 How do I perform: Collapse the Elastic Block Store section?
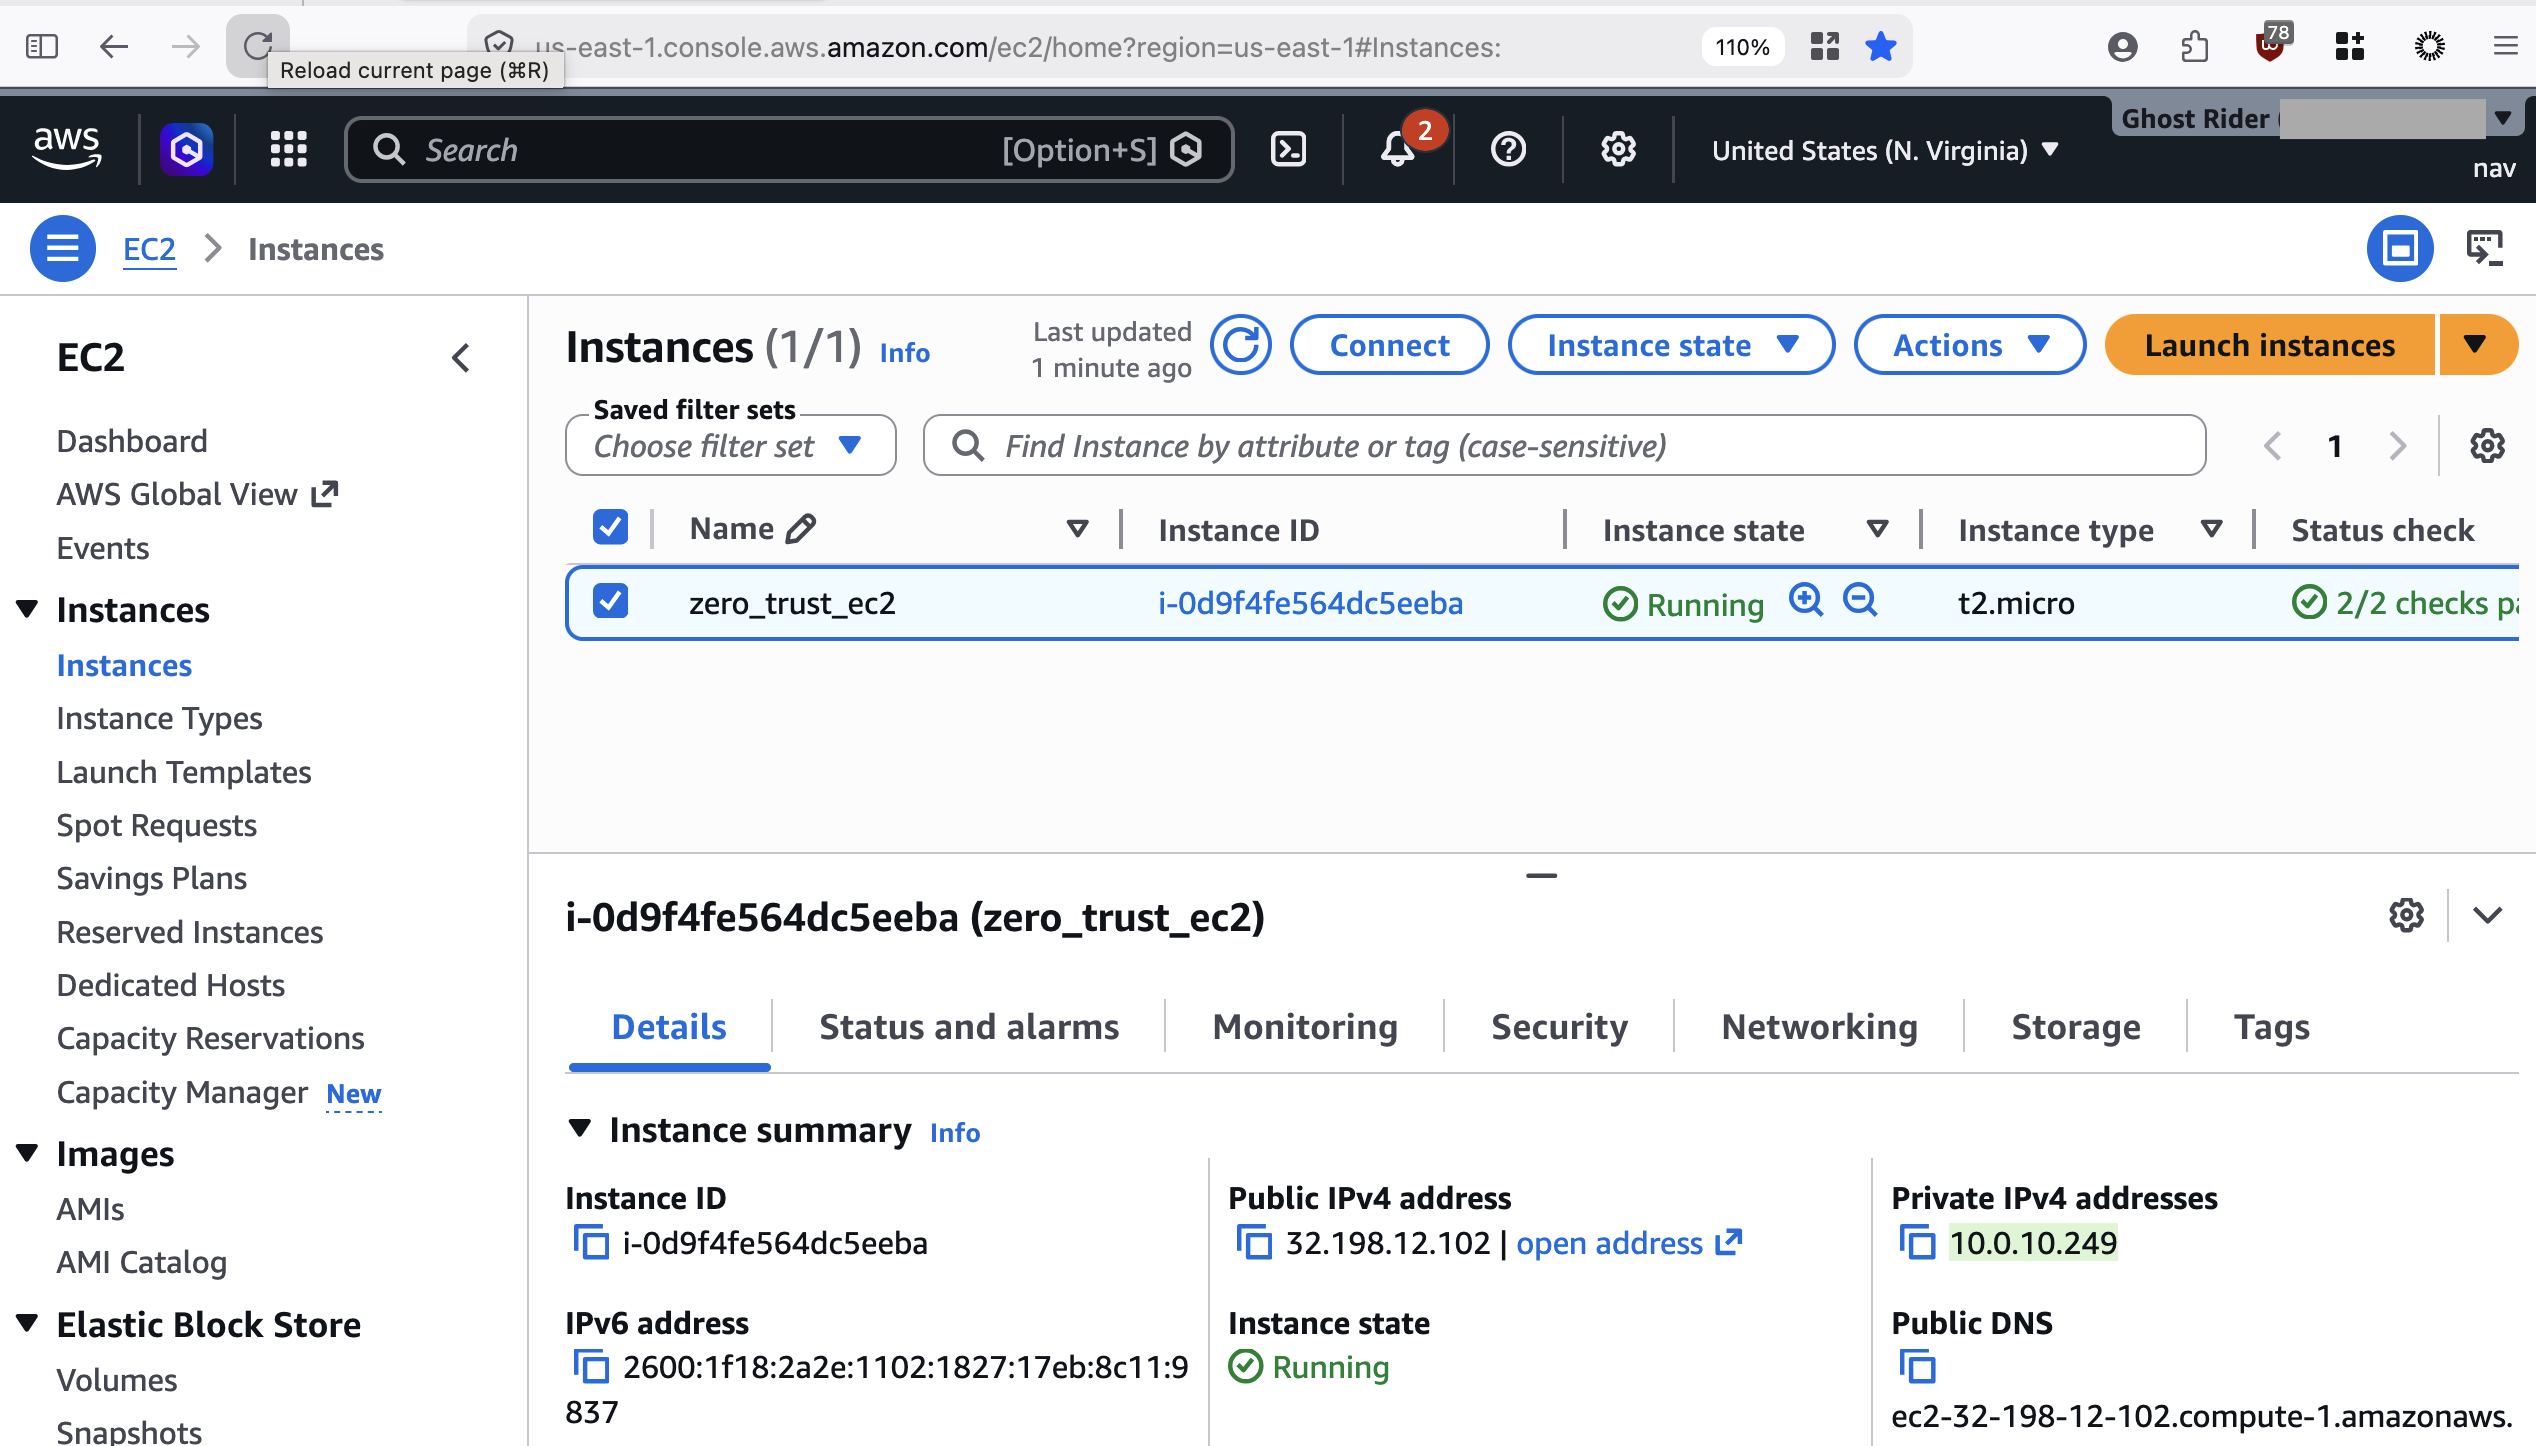[27, 1324]
